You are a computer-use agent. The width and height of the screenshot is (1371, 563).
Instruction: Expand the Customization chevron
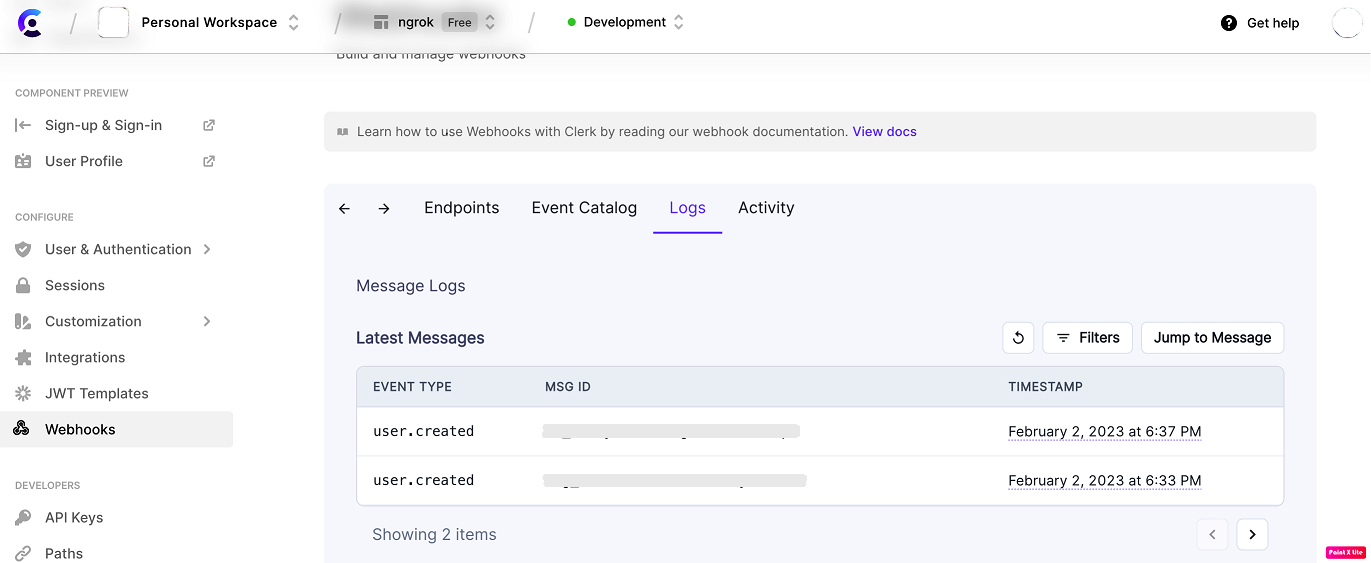207,321
